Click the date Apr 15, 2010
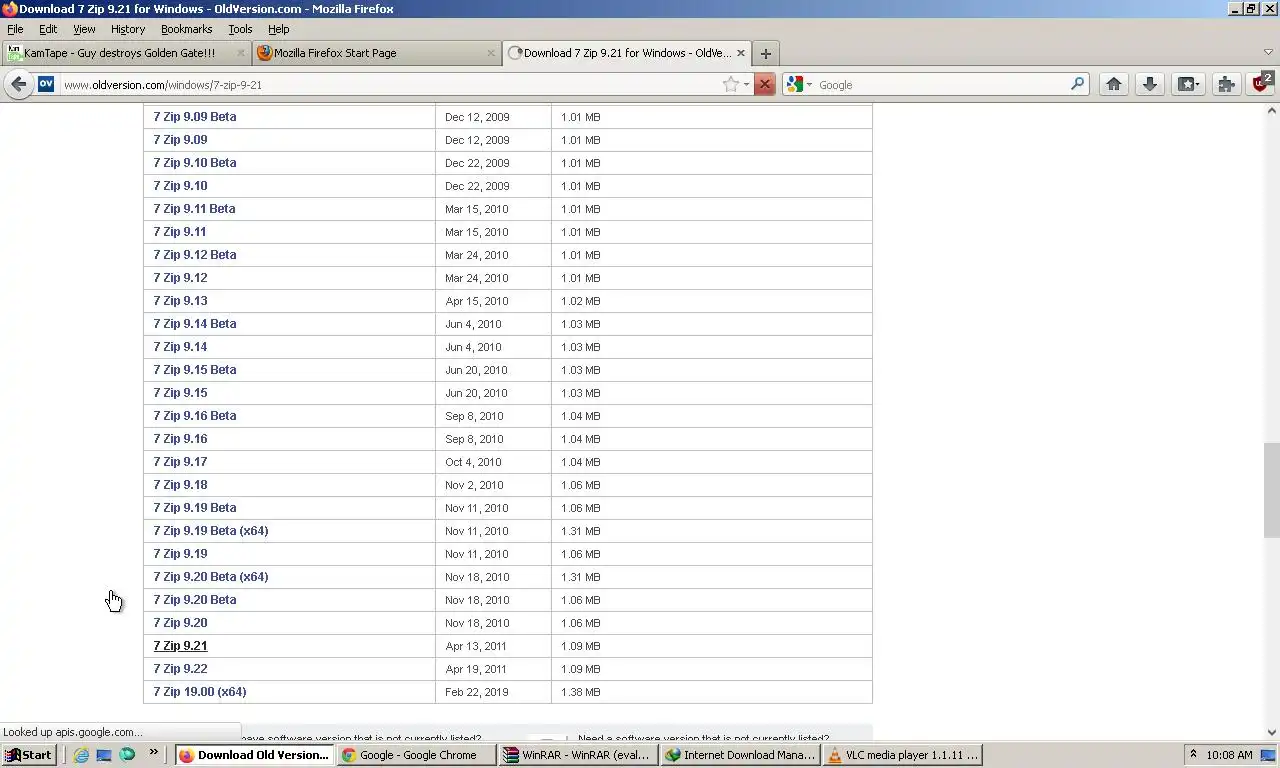Viewport: 1280px width, 768px height. coord(476,301)
